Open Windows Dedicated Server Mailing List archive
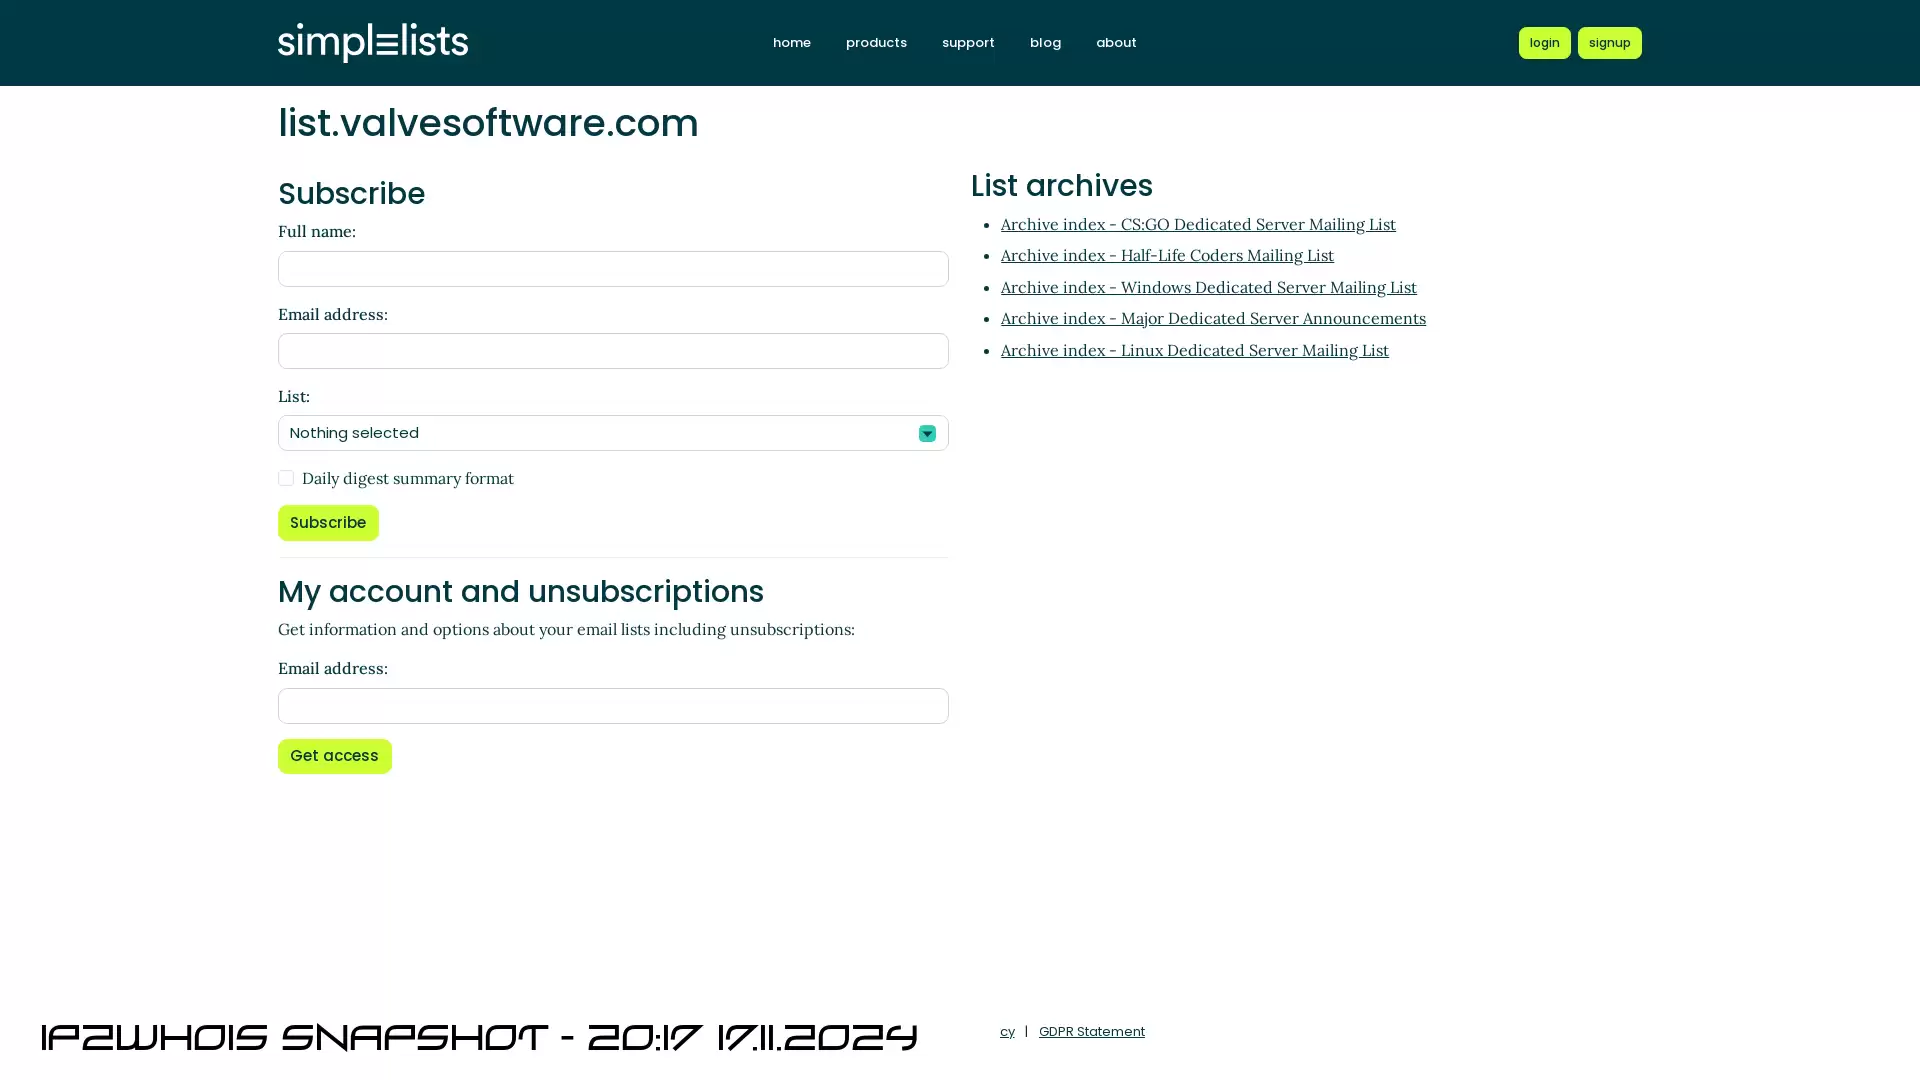This screenshot has width=1920, height=1080. click(1208, 287)
